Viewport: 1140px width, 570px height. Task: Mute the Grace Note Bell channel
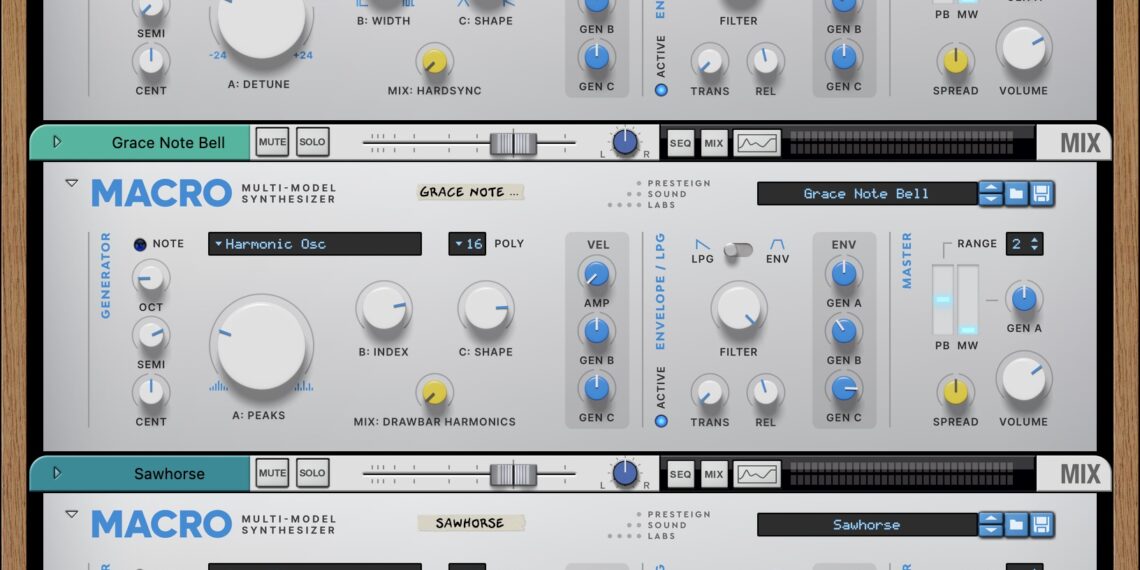[272, 143]
